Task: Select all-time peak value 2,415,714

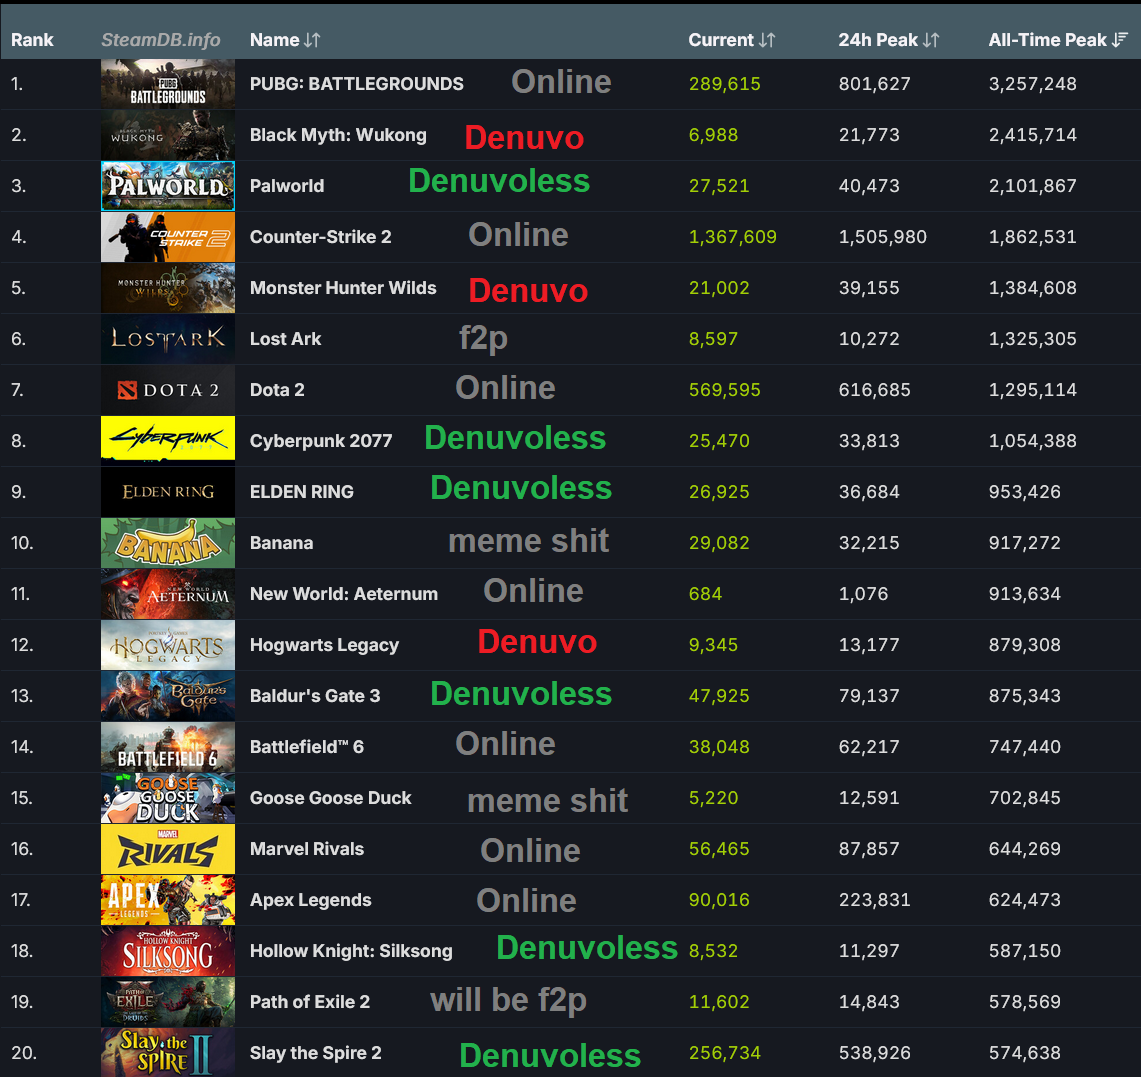Action: click(x=1033, y=135)
